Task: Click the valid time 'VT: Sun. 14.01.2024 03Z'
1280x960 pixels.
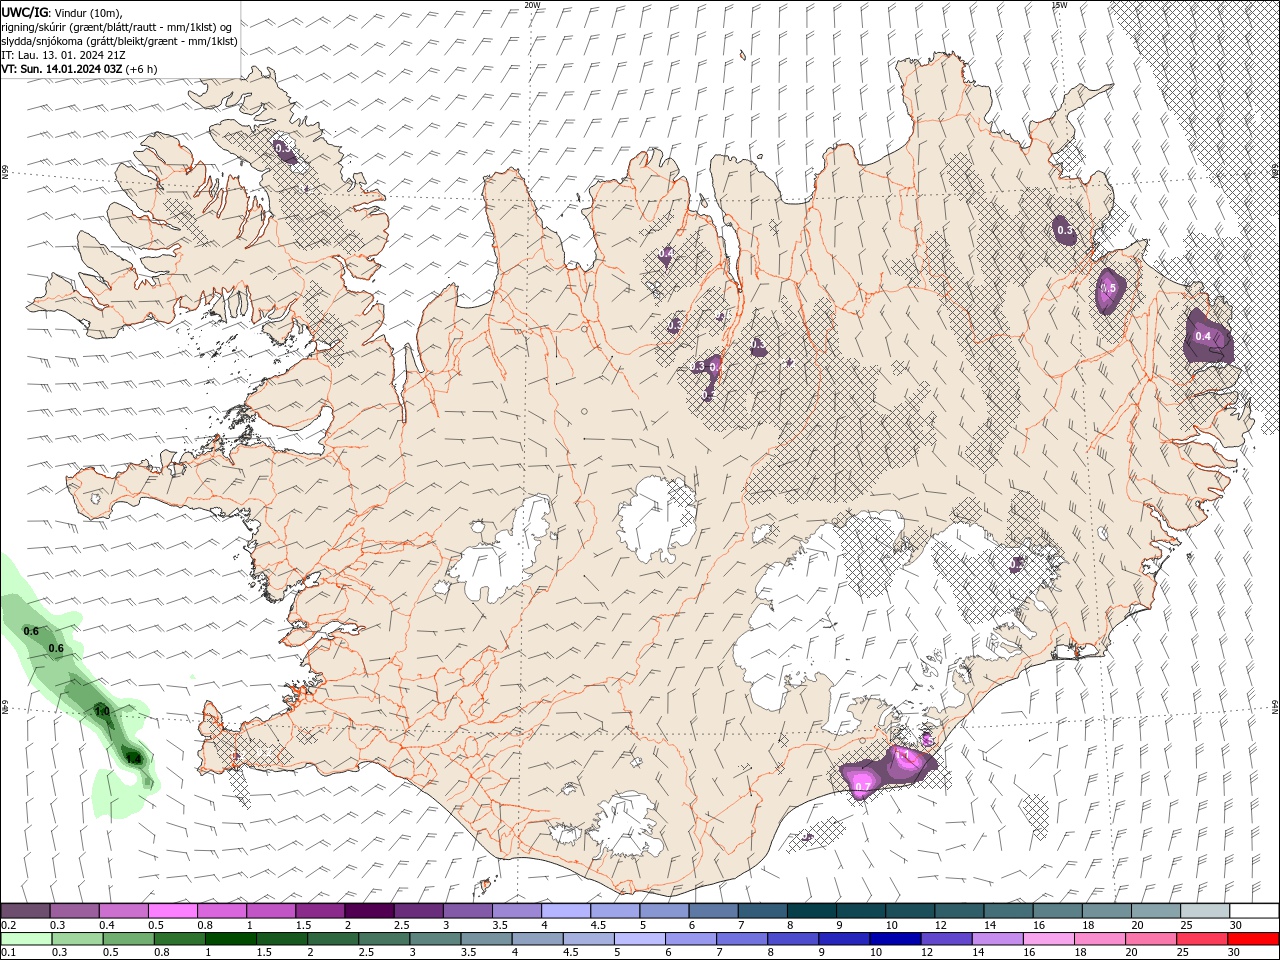Action: [62, 69]
